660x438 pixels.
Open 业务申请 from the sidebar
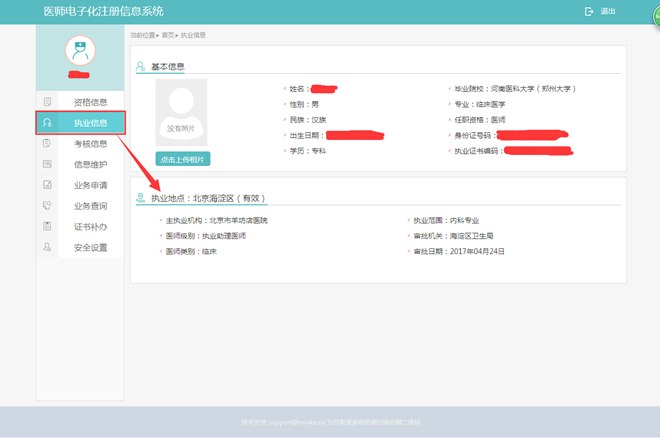coord(90,185)
